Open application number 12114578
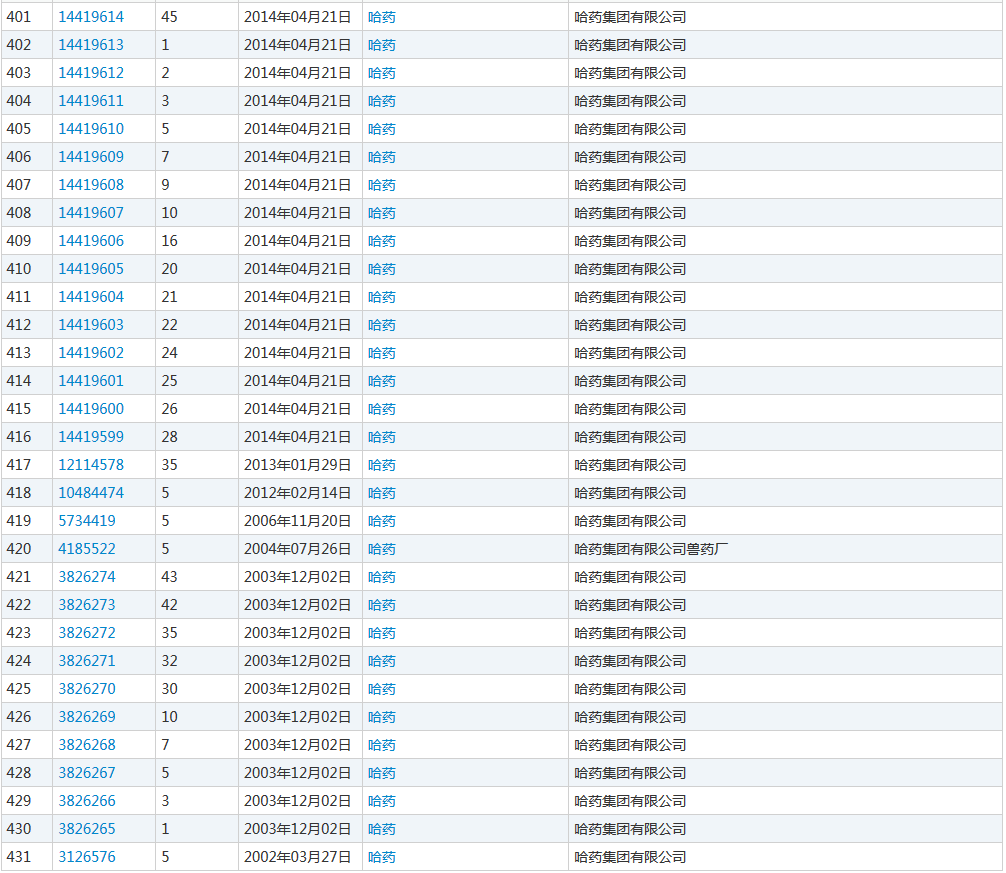The width and height of the screenshot is (1006, 873). [91, 465]
